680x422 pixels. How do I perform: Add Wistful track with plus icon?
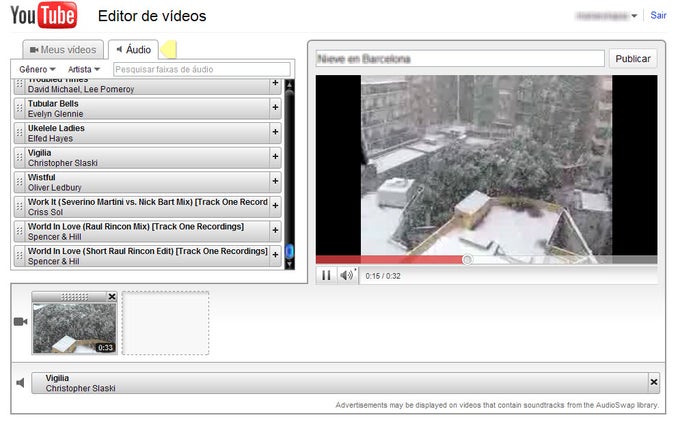pyautogui.click(x=275, y=181)
